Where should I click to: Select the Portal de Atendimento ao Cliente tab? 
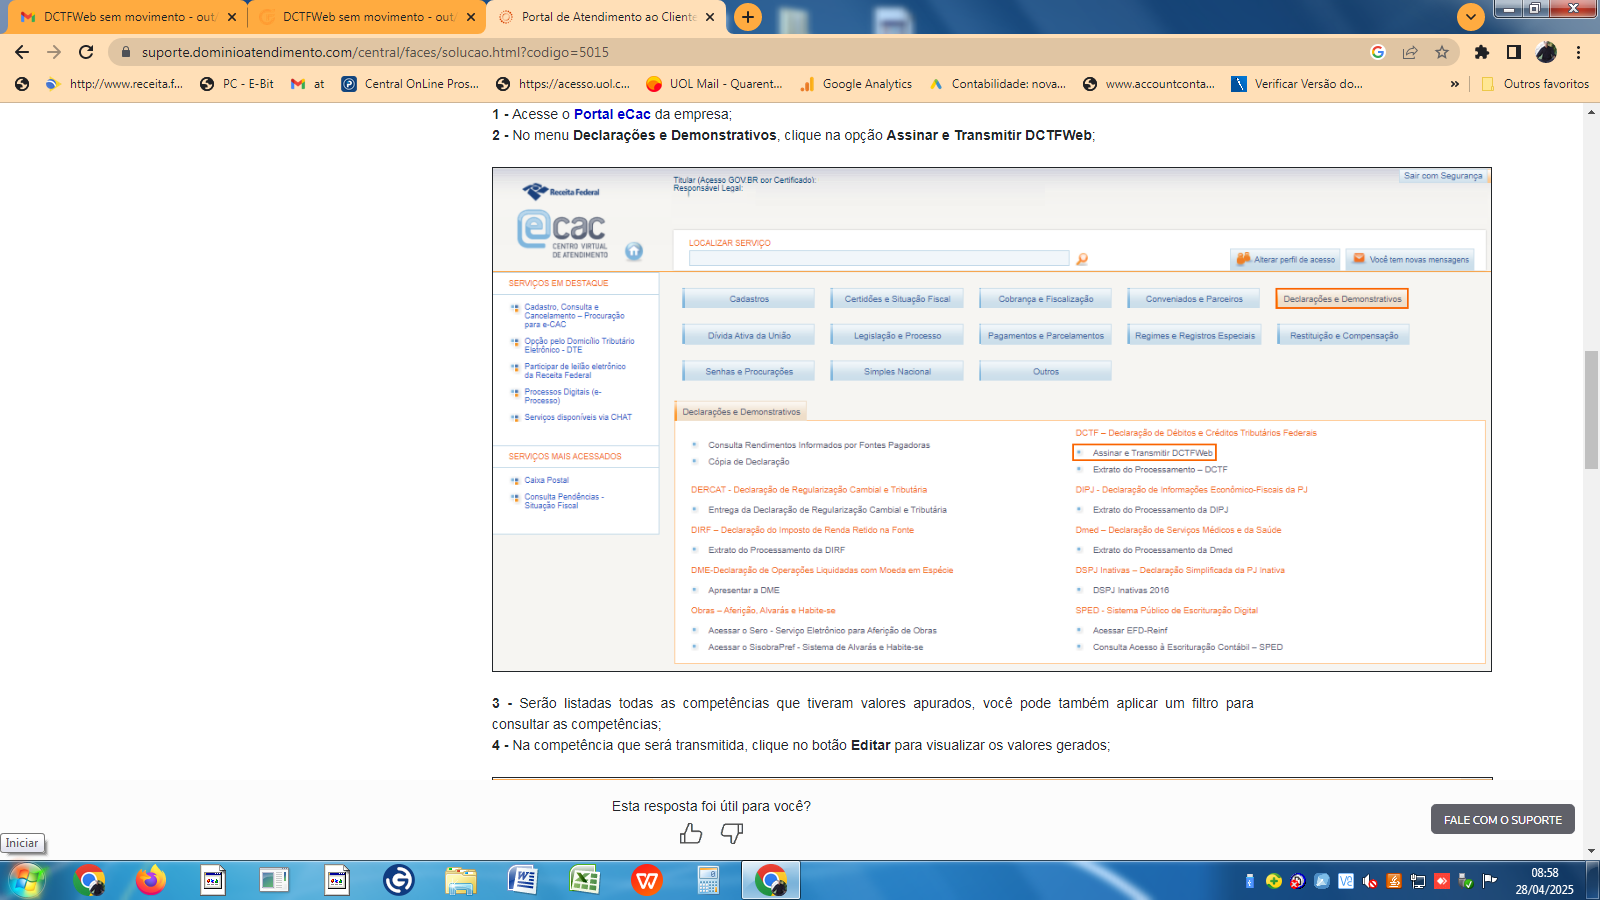point(607,17)
